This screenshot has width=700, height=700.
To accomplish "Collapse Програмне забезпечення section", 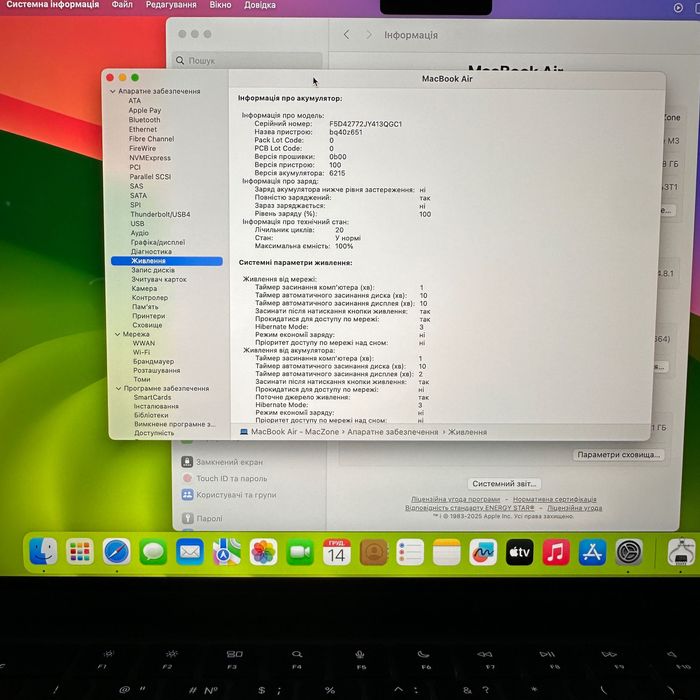I will [118, 388].
